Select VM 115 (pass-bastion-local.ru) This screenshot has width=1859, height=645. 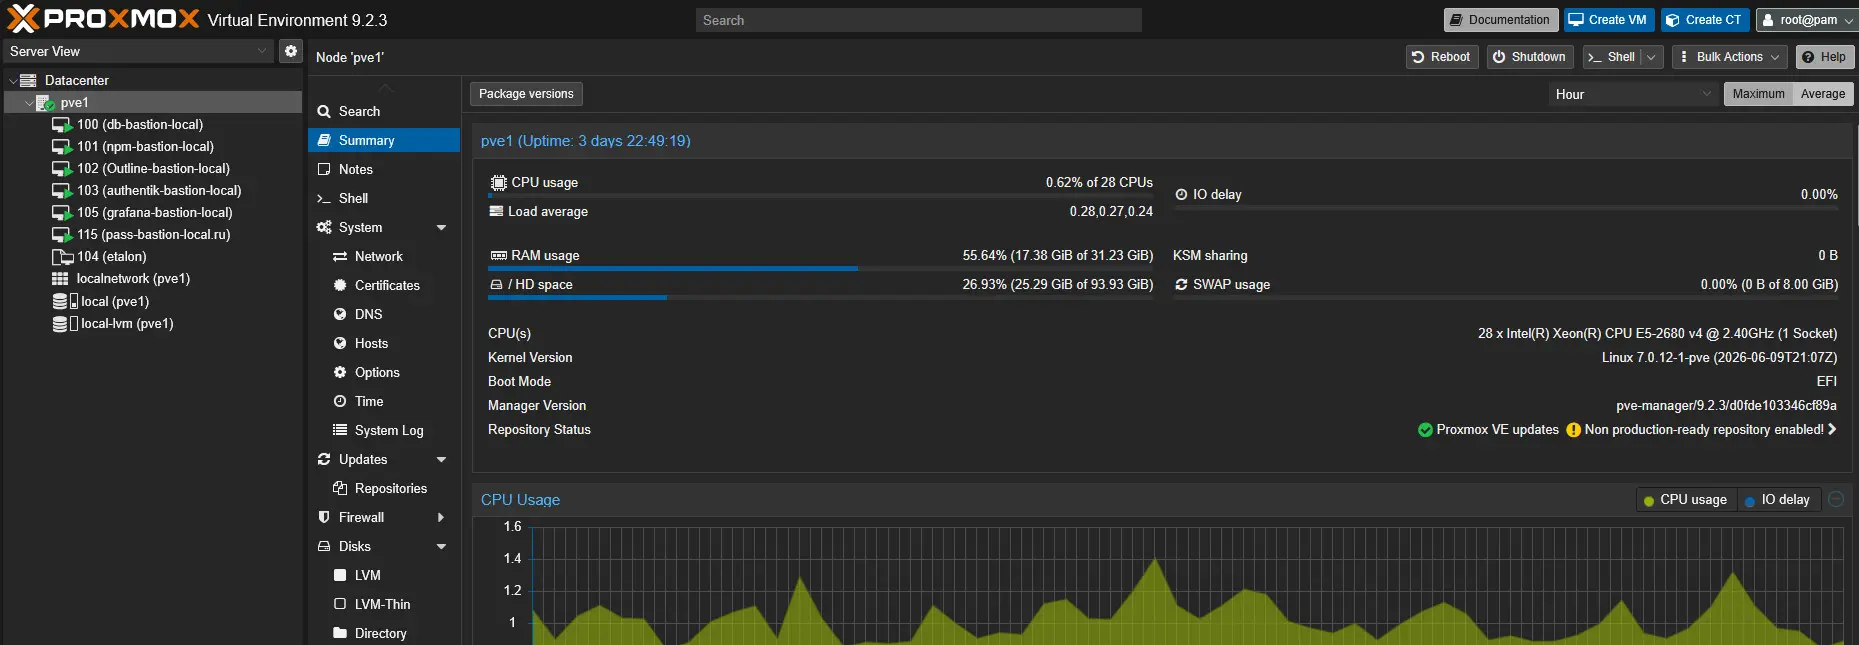[x=153, y=234]
